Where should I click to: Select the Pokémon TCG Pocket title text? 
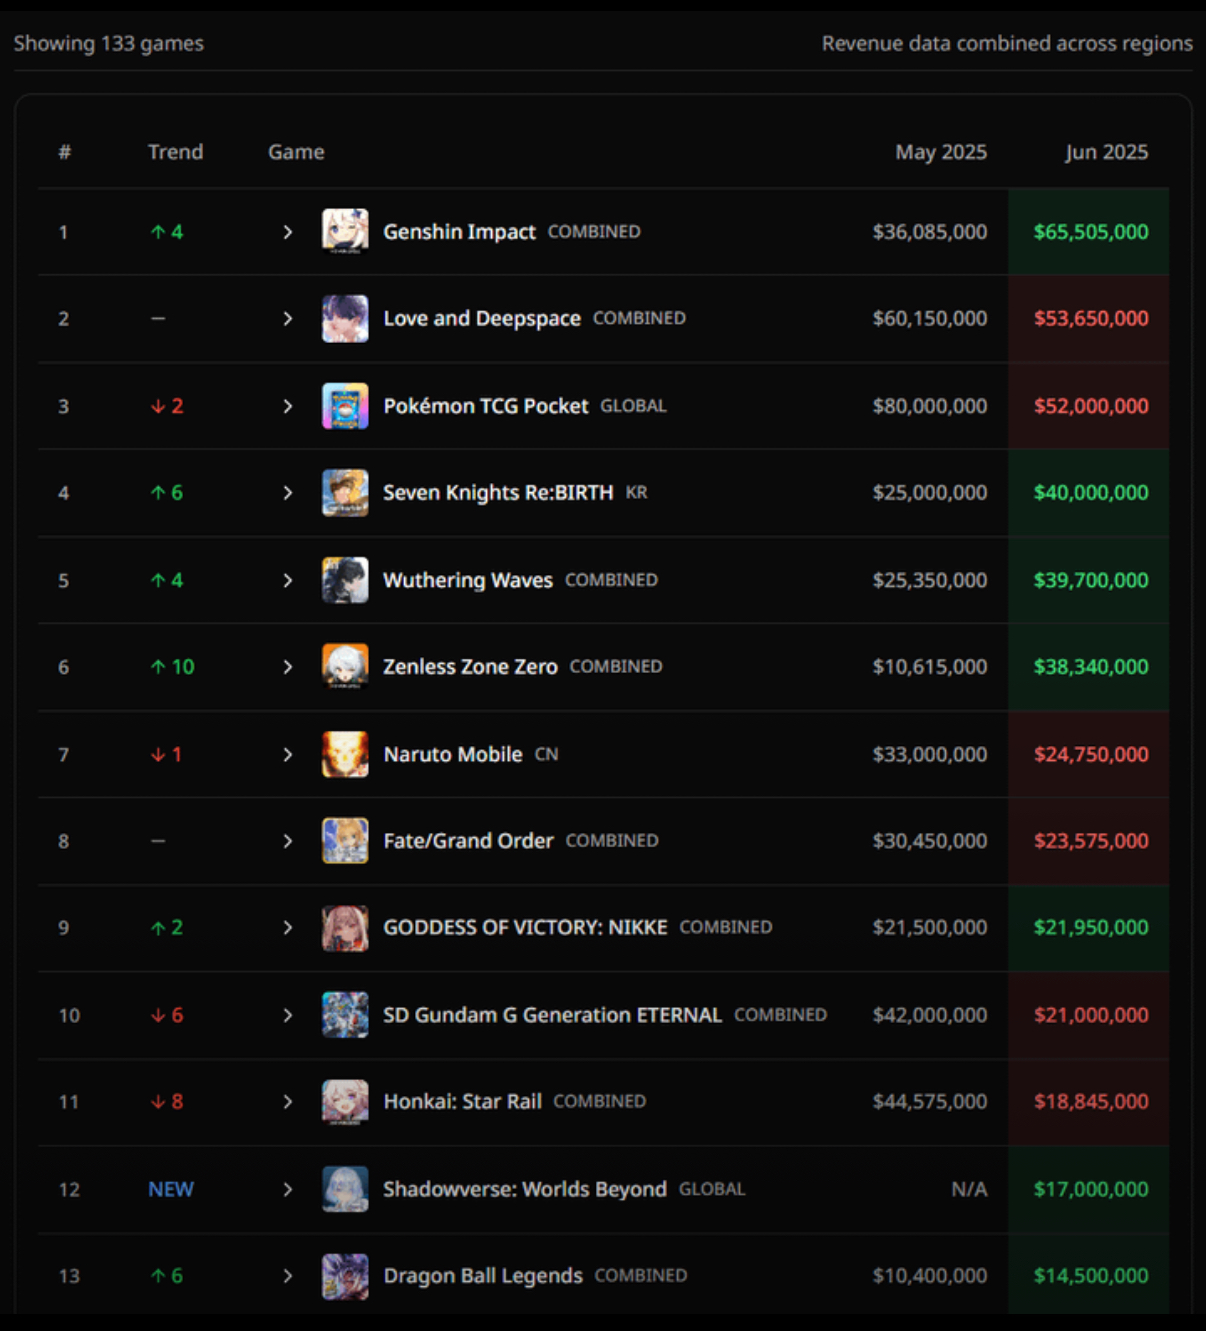click(486, 406)
